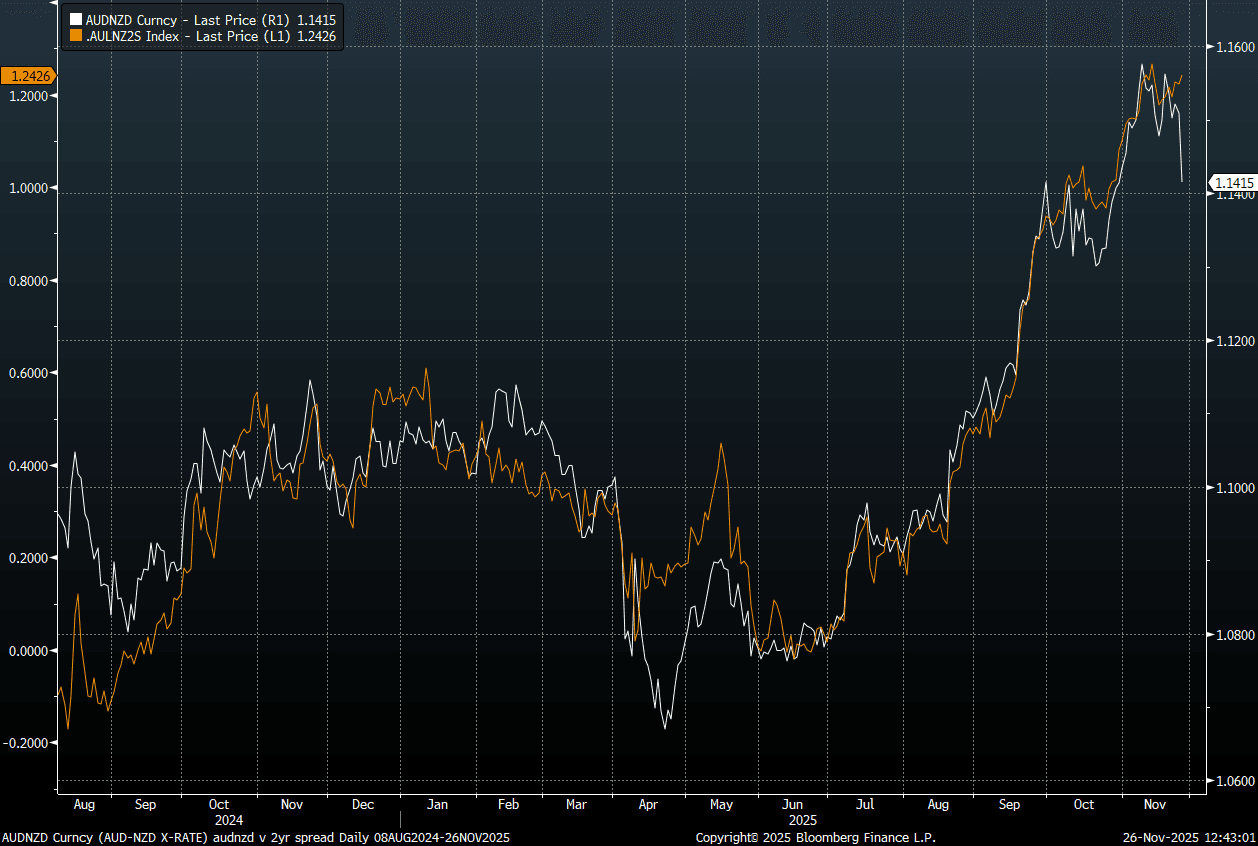This screenshot has height=846, width=1258.
Task: Select the Jul month label on time axis
Action: pos(865,804)
